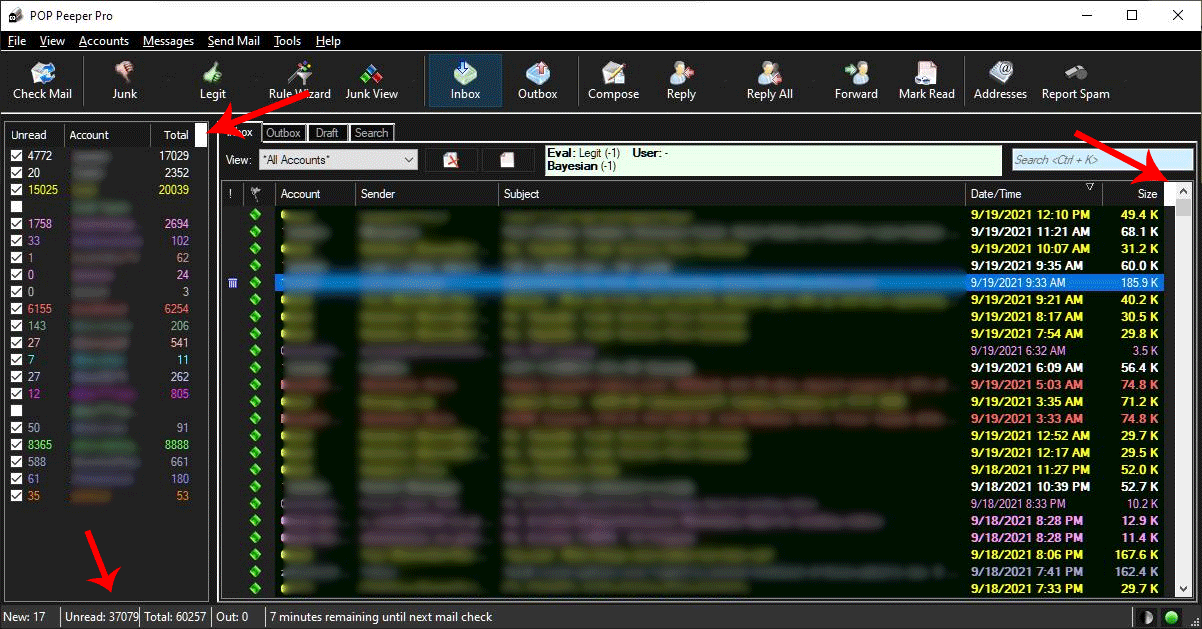
Task: Open the View menu
Action: coord(52,41)
